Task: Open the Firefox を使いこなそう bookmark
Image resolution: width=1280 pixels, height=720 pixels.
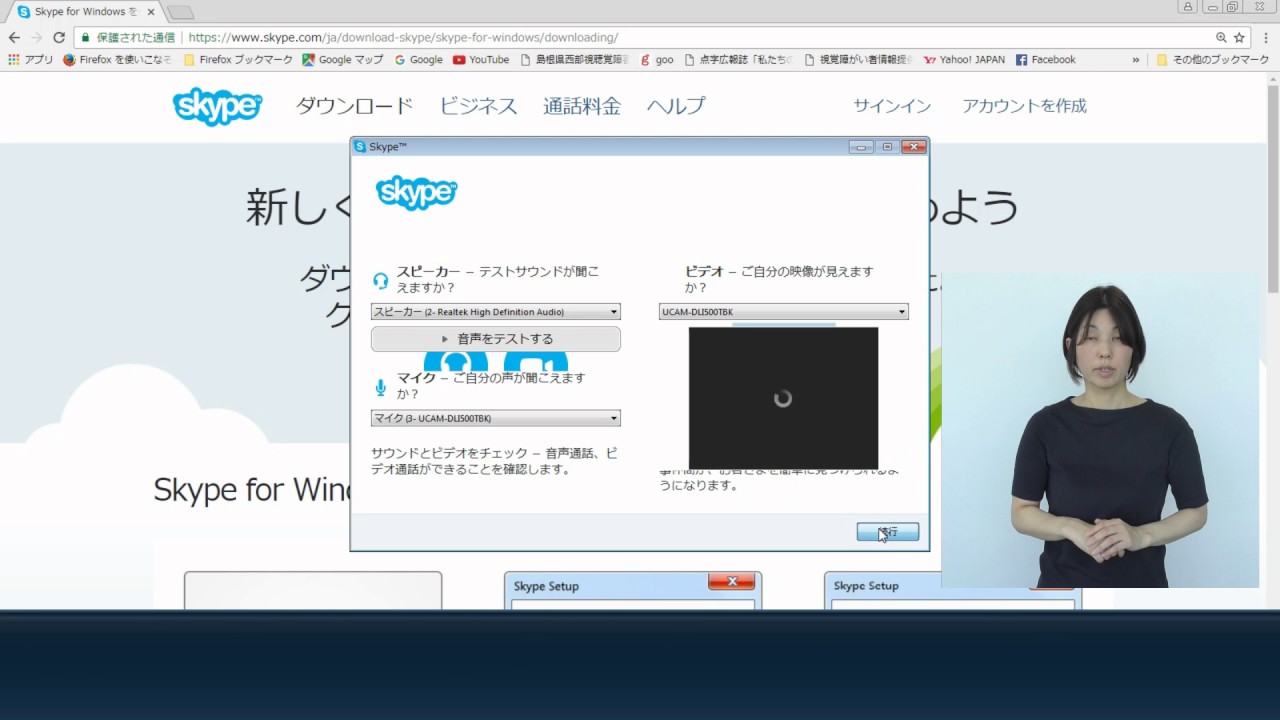Action: click(x=117, y=60)
